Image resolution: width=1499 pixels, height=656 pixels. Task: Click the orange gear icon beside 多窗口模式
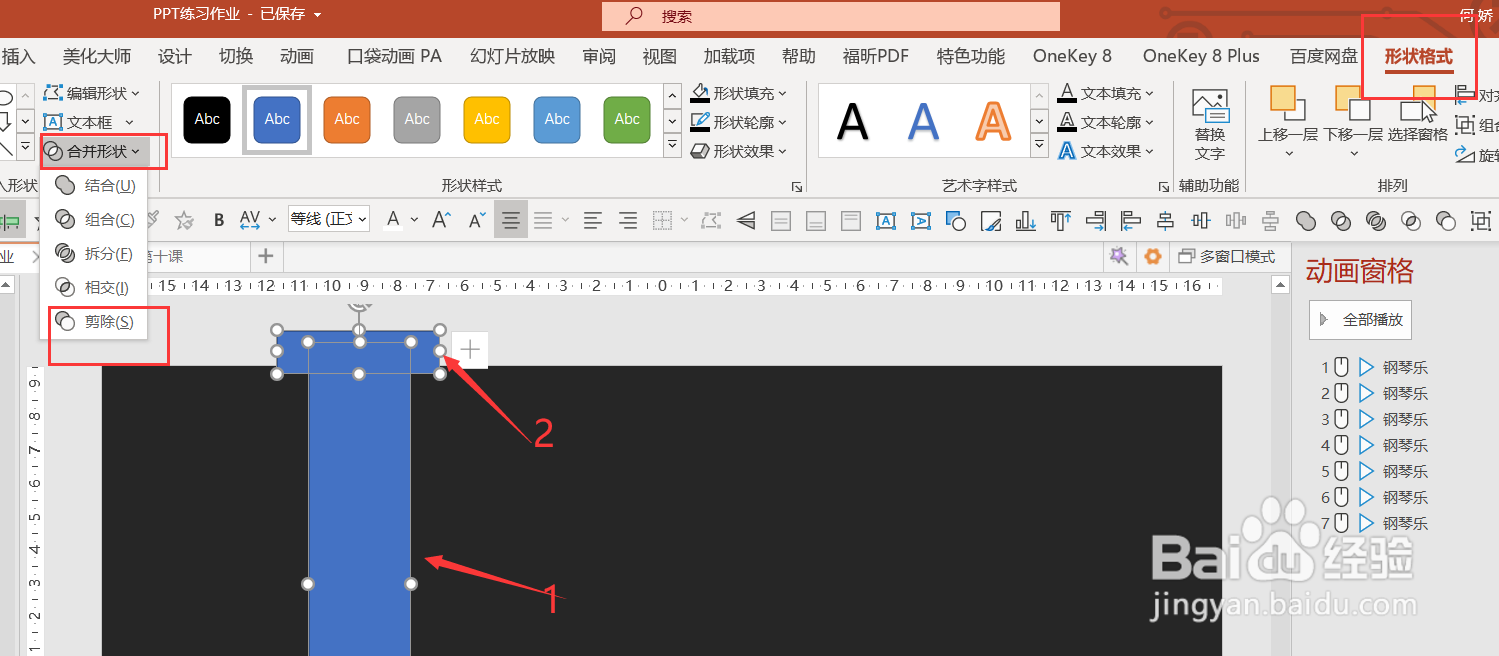tap(1153, 257)
